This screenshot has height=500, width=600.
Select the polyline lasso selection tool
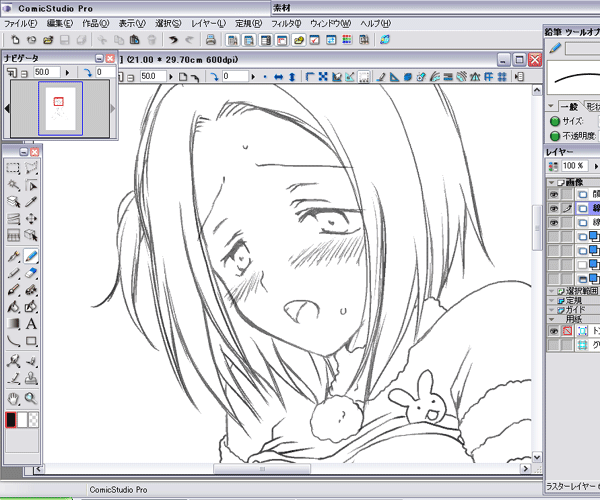coord(31,168)
